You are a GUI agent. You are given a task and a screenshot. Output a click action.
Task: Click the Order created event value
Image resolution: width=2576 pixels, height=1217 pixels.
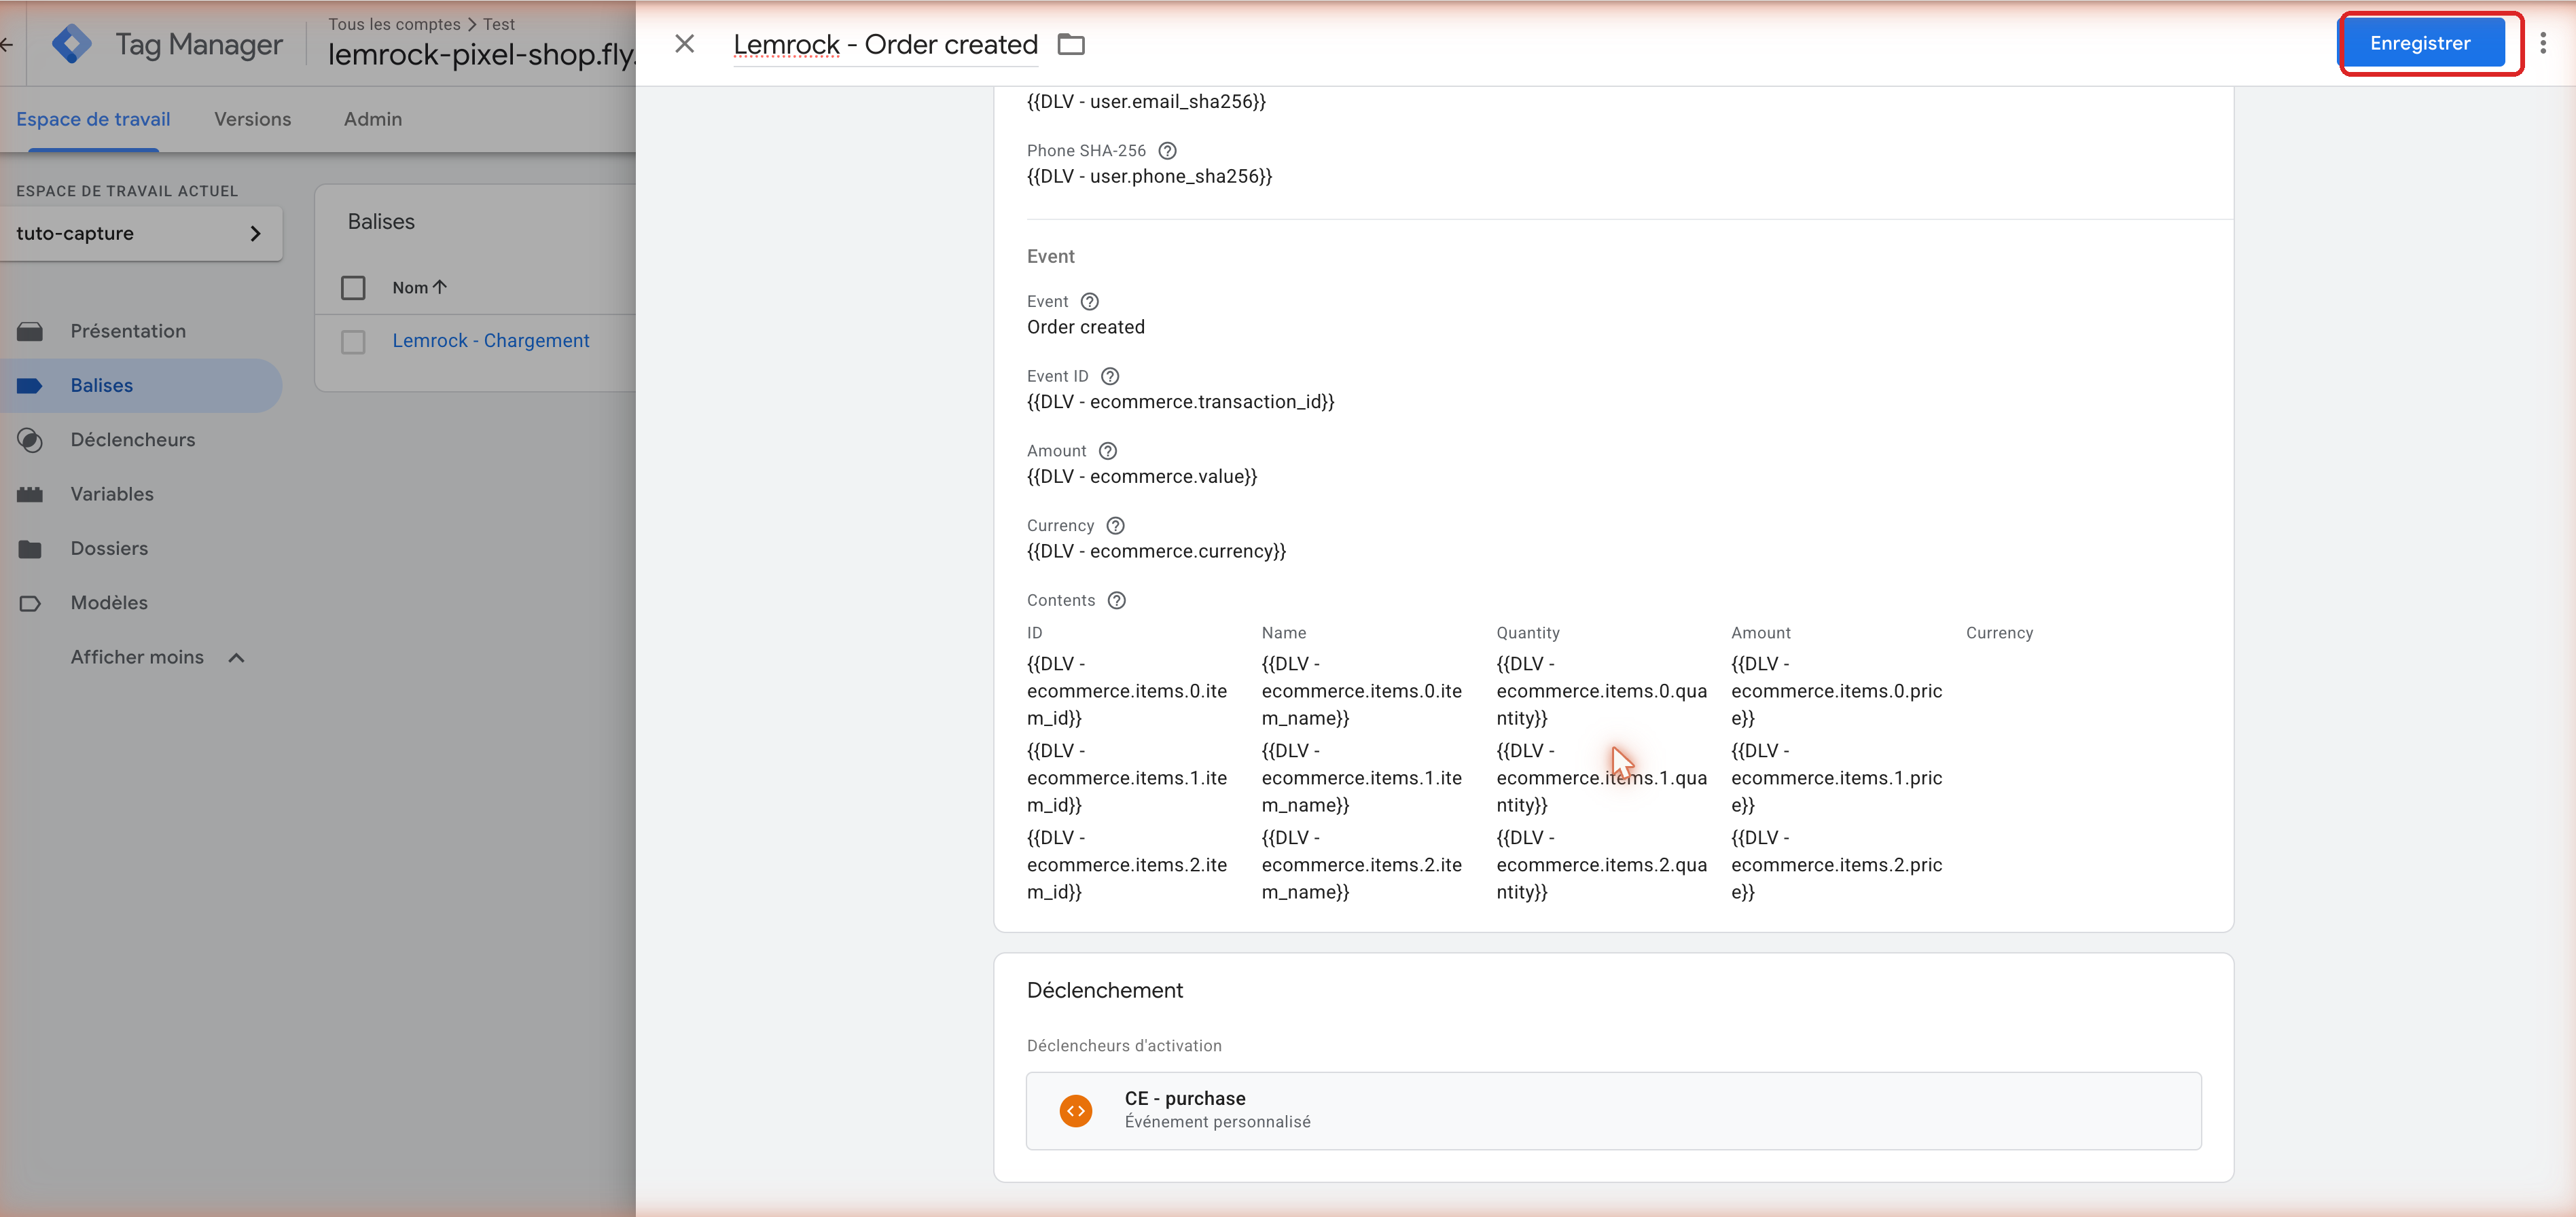pos(1086,327)
